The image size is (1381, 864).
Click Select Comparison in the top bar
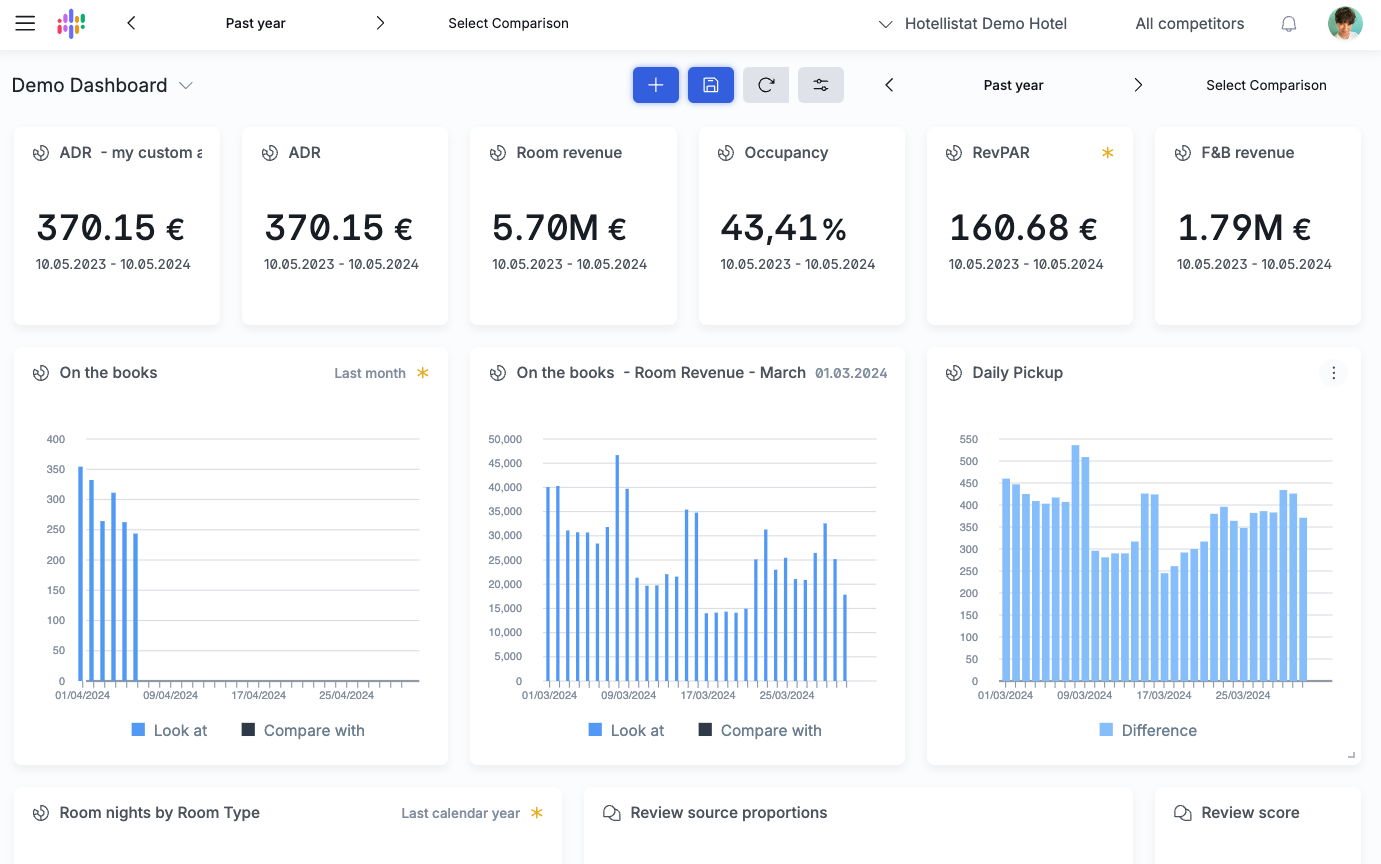coord(508,23)
